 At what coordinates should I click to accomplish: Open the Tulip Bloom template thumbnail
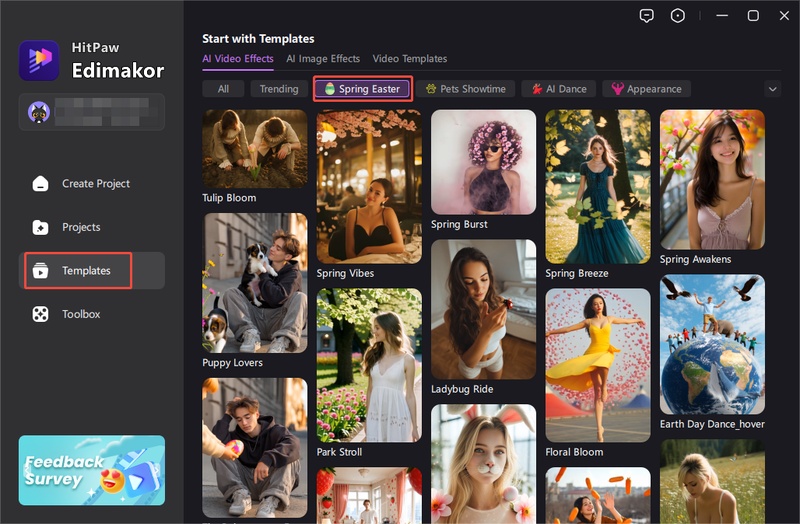(x=255, y=149)
